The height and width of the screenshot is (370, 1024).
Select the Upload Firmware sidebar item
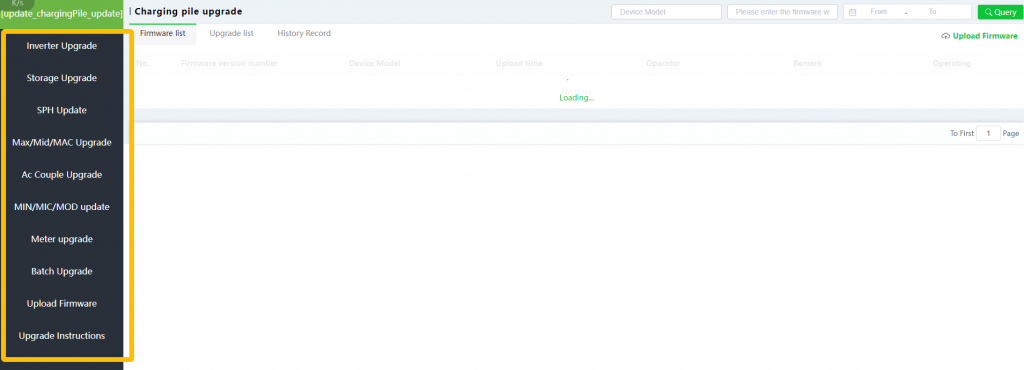[61, 303]
